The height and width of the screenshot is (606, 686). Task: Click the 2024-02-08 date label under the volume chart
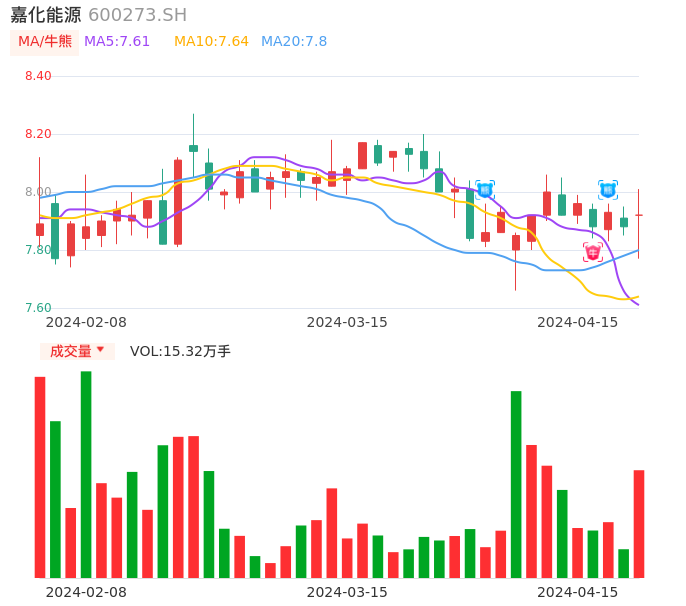point(86,592)
